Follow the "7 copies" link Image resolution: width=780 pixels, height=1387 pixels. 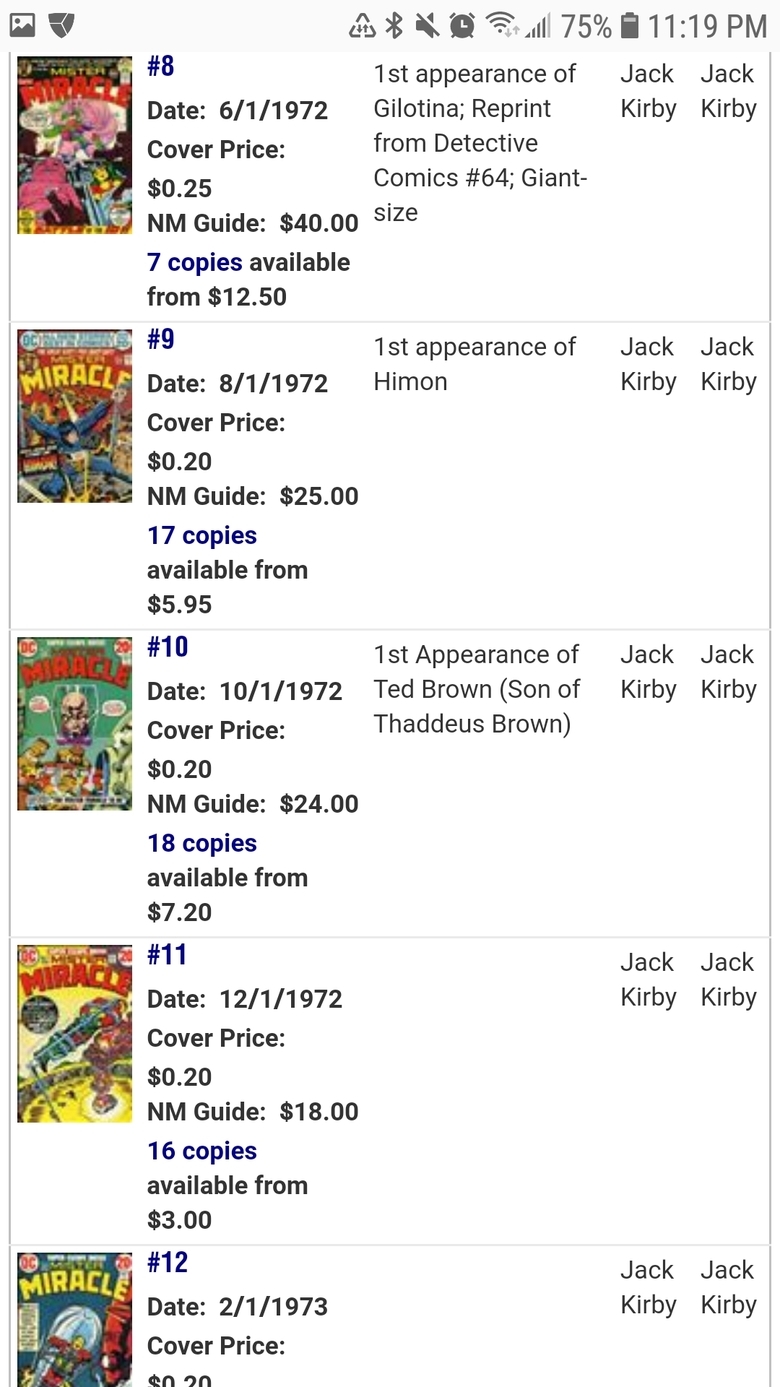[195, 262]
